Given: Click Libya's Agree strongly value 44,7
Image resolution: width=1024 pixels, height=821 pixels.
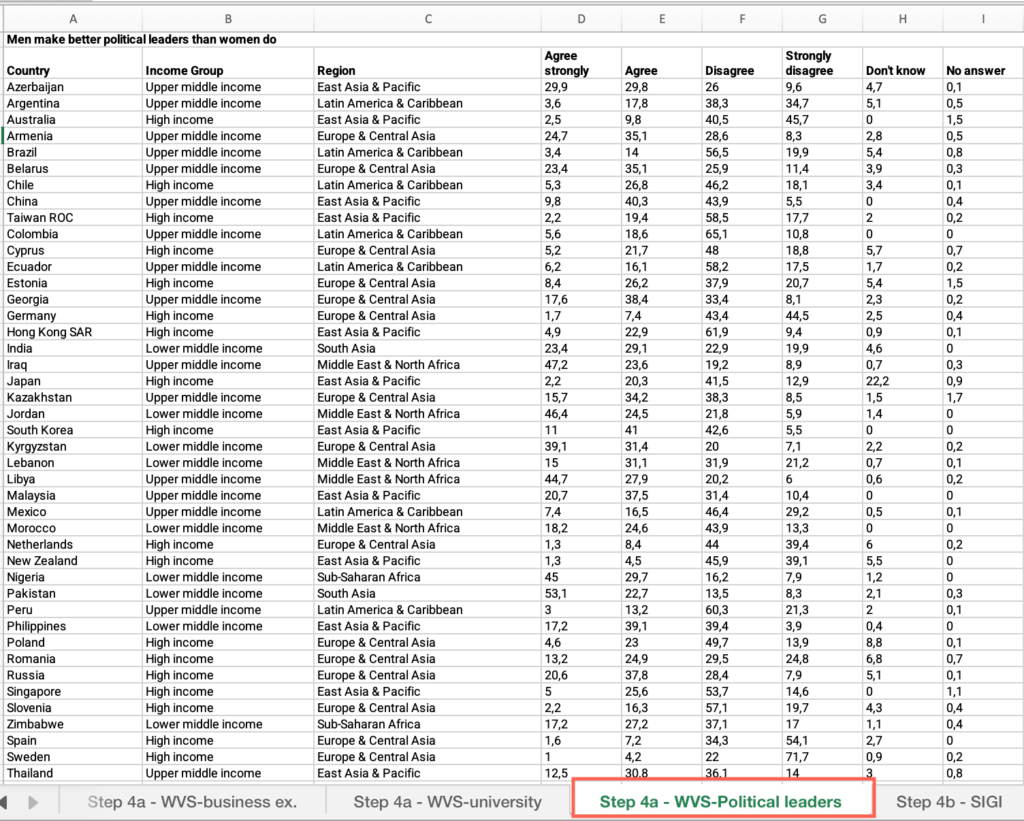Looking at the screenshot, I should pyautogui.click(x=581, y=479).
